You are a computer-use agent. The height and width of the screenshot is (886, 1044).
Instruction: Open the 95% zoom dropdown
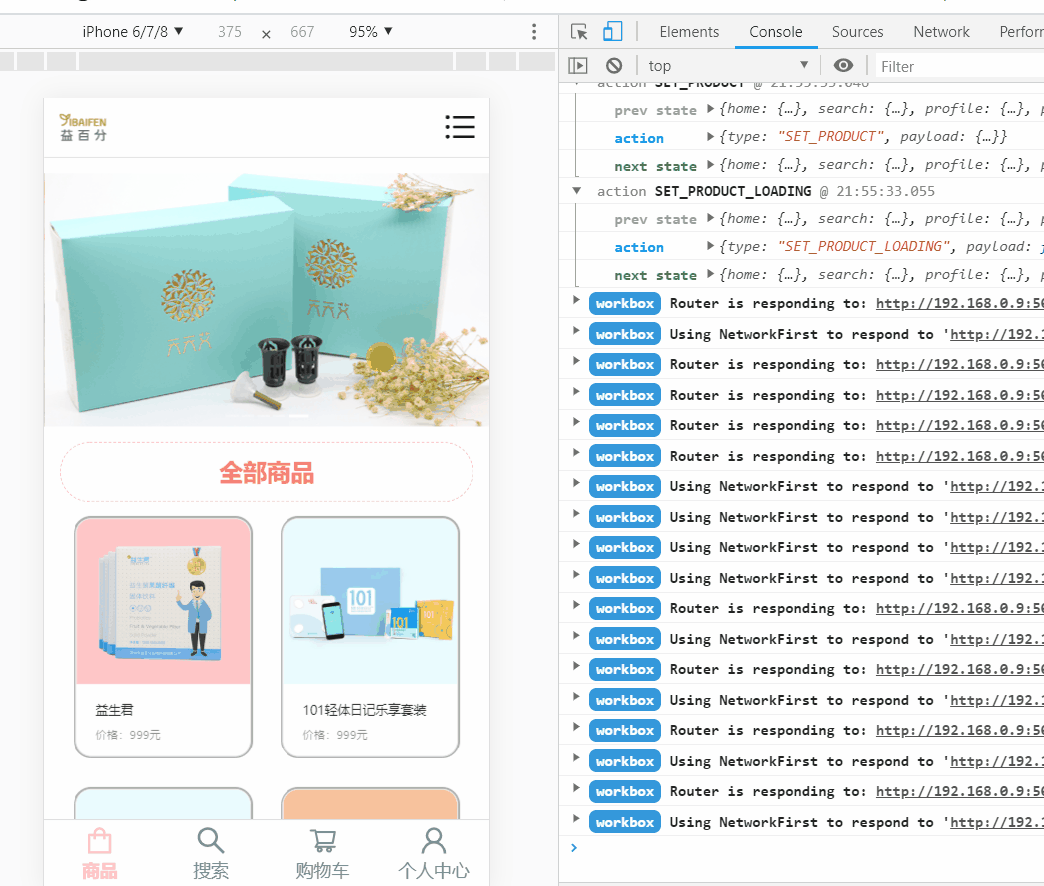click(371, 32)
